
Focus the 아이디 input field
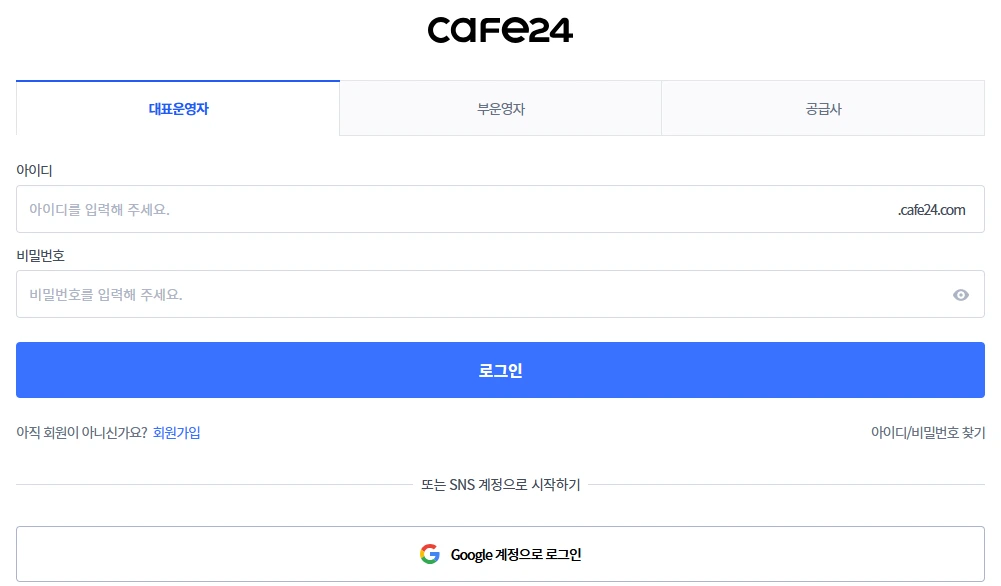pyautogui.click(x=400, y=209)
